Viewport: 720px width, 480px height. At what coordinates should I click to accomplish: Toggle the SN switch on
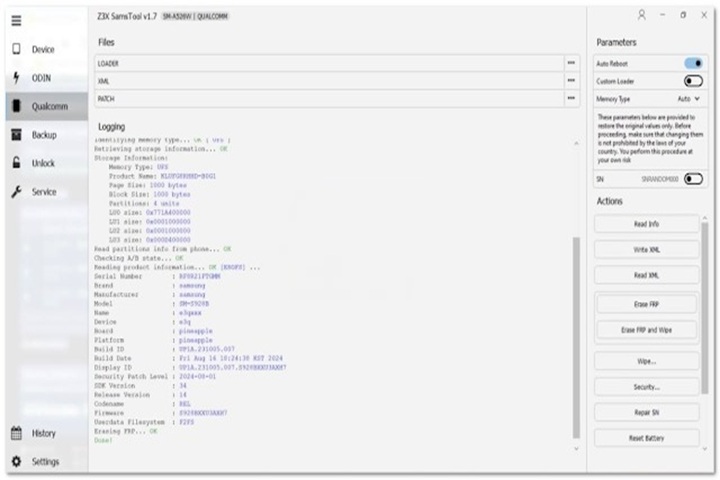point(693,178)
